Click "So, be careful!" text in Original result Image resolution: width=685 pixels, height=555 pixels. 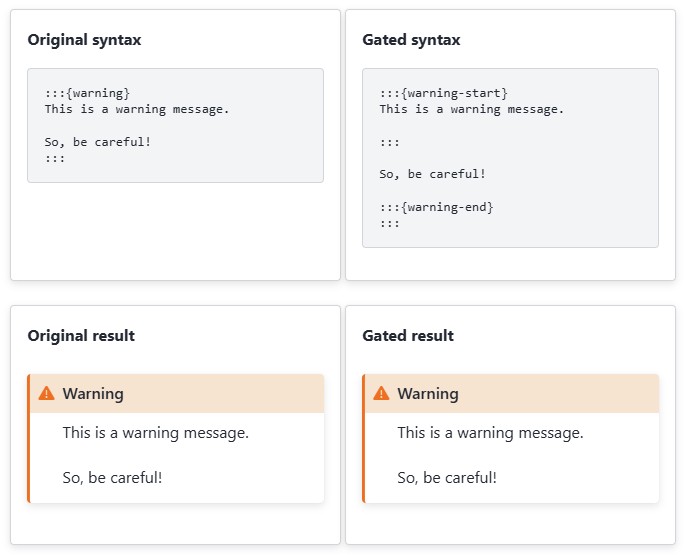(x=112, y=478)
